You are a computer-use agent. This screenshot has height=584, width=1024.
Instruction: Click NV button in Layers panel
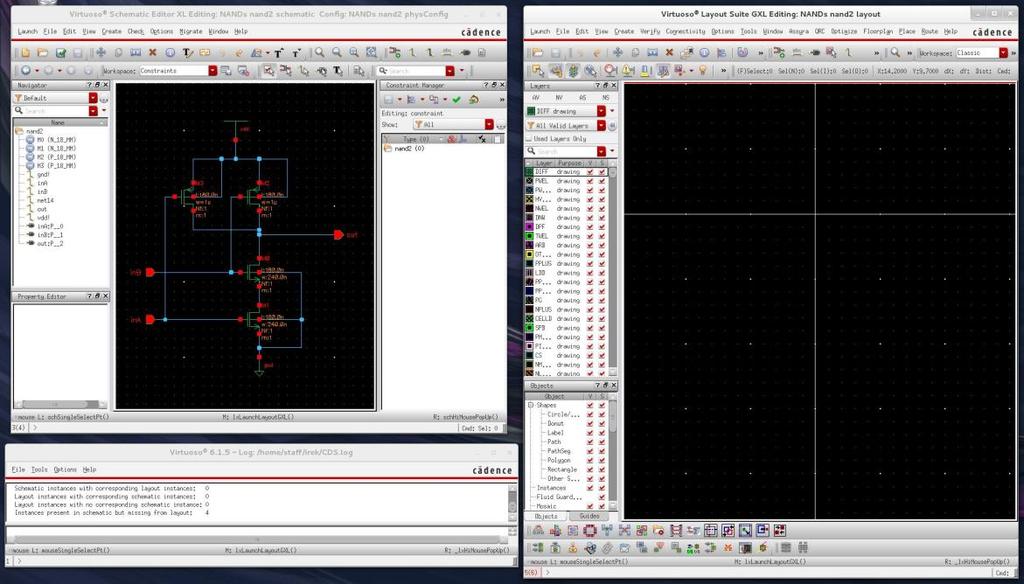[559, 97]
